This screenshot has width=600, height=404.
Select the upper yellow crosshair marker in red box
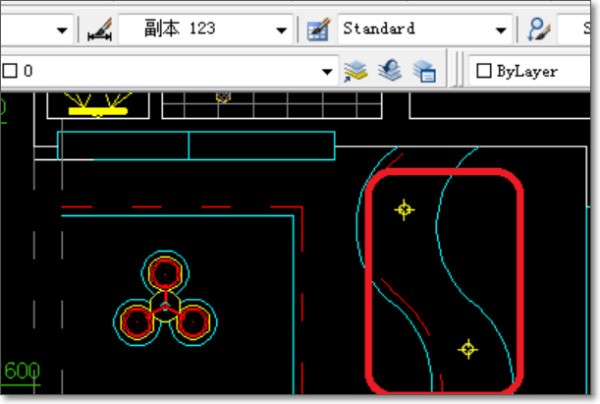(404, 209)
